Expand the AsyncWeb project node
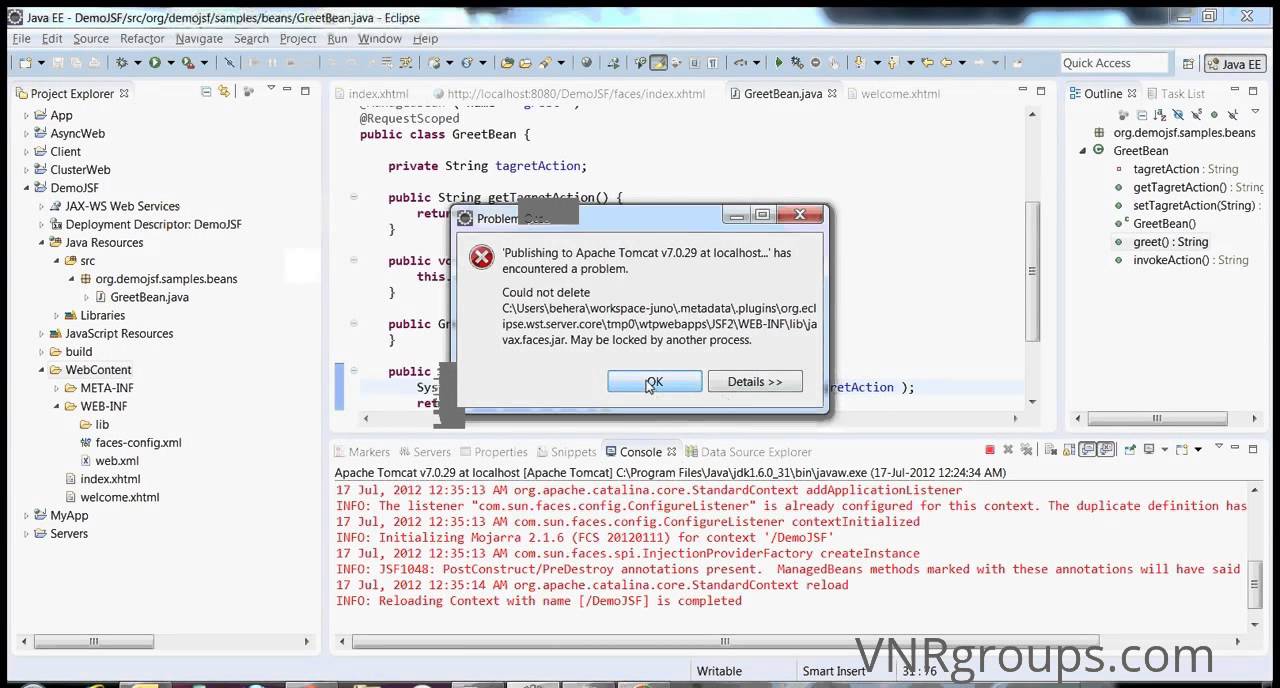This screenshot has width=1280, height=688. tap(27, 134)
